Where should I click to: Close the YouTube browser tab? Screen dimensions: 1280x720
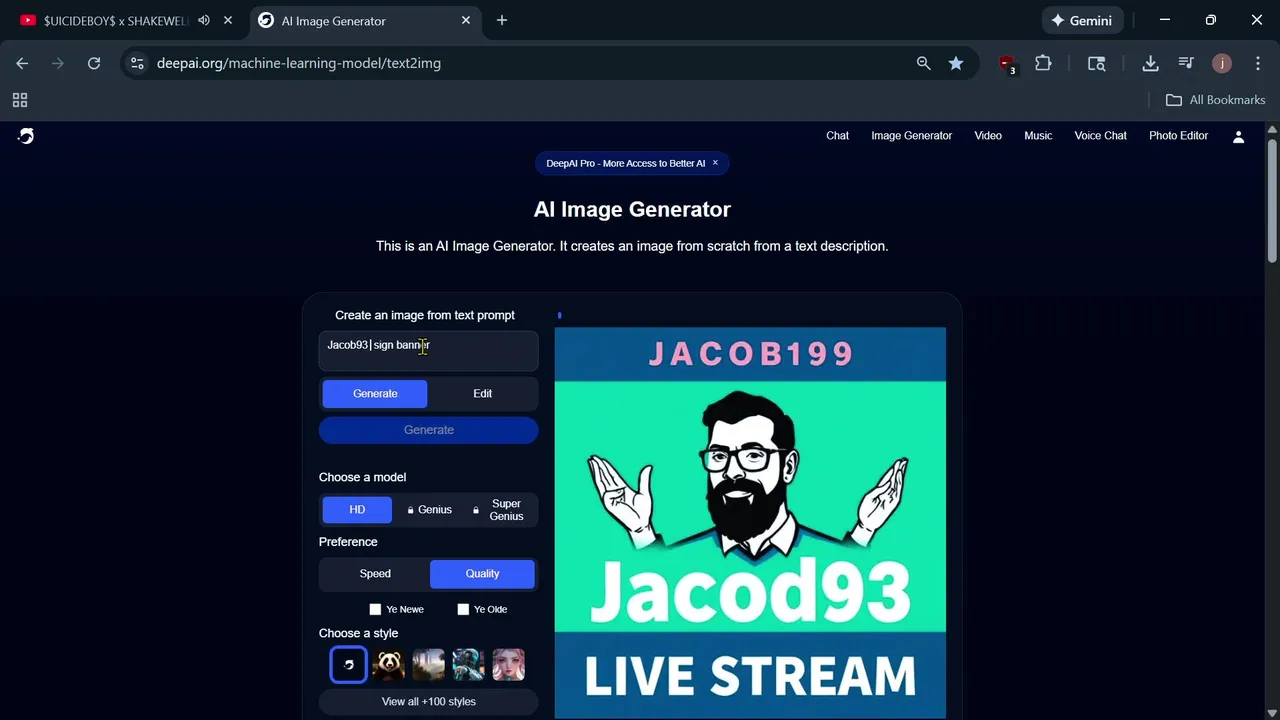(228, 20)
